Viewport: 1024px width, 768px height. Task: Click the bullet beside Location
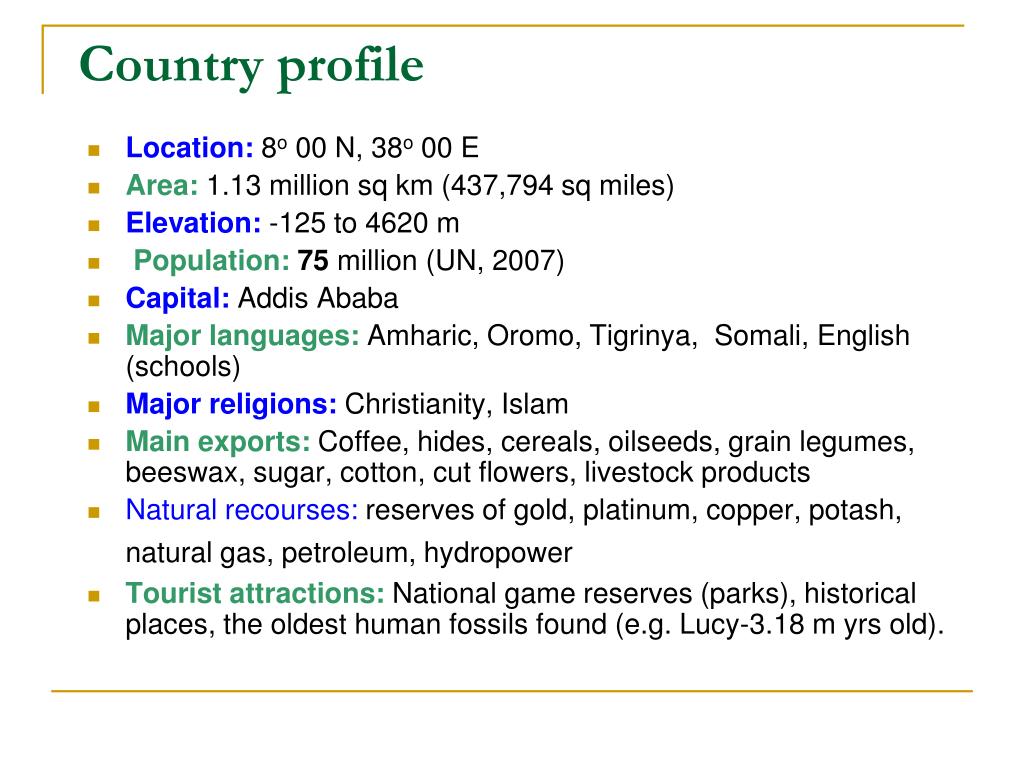[x=94, y=151]
